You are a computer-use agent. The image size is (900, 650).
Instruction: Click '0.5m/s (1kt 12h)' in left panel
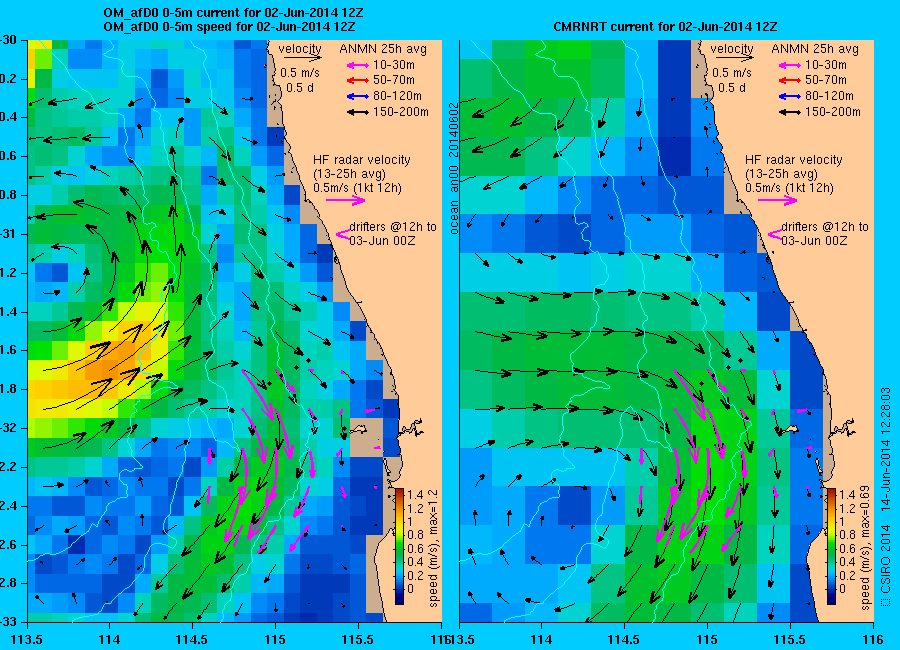pyautogui.click(x=358, y=188)
